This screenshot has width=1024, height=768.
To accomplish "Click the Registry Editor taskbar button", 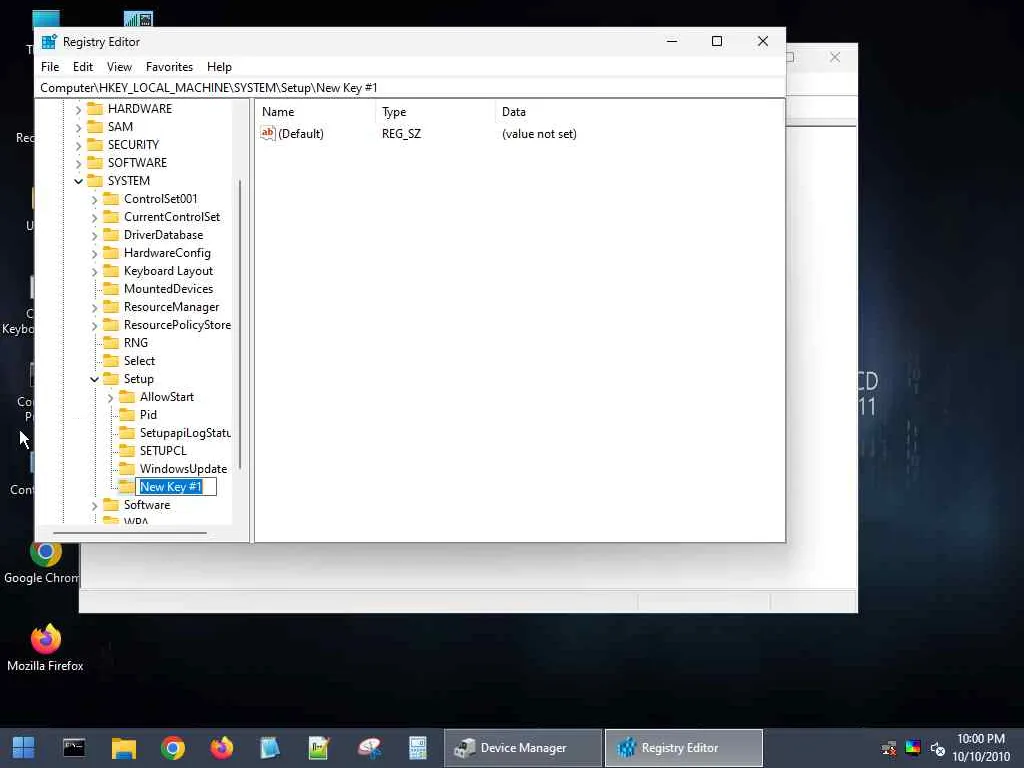I will click(x=684, y=748).
